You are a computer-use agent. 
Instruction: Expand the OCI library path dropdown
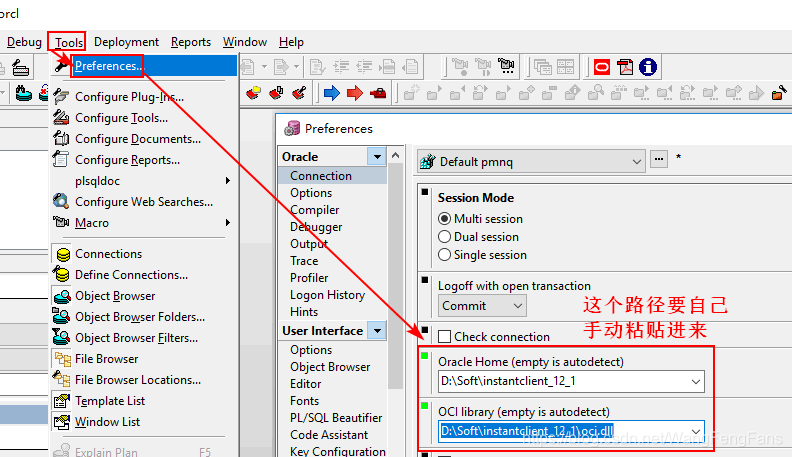tap(696, 431)
